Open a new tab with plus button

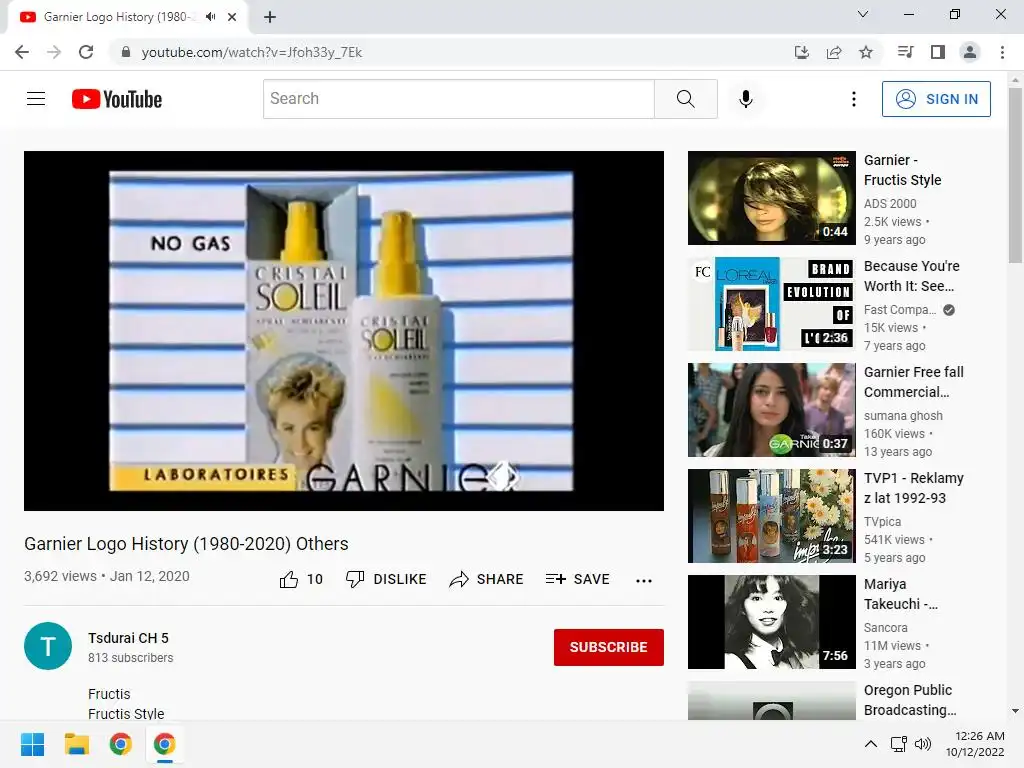270,17
